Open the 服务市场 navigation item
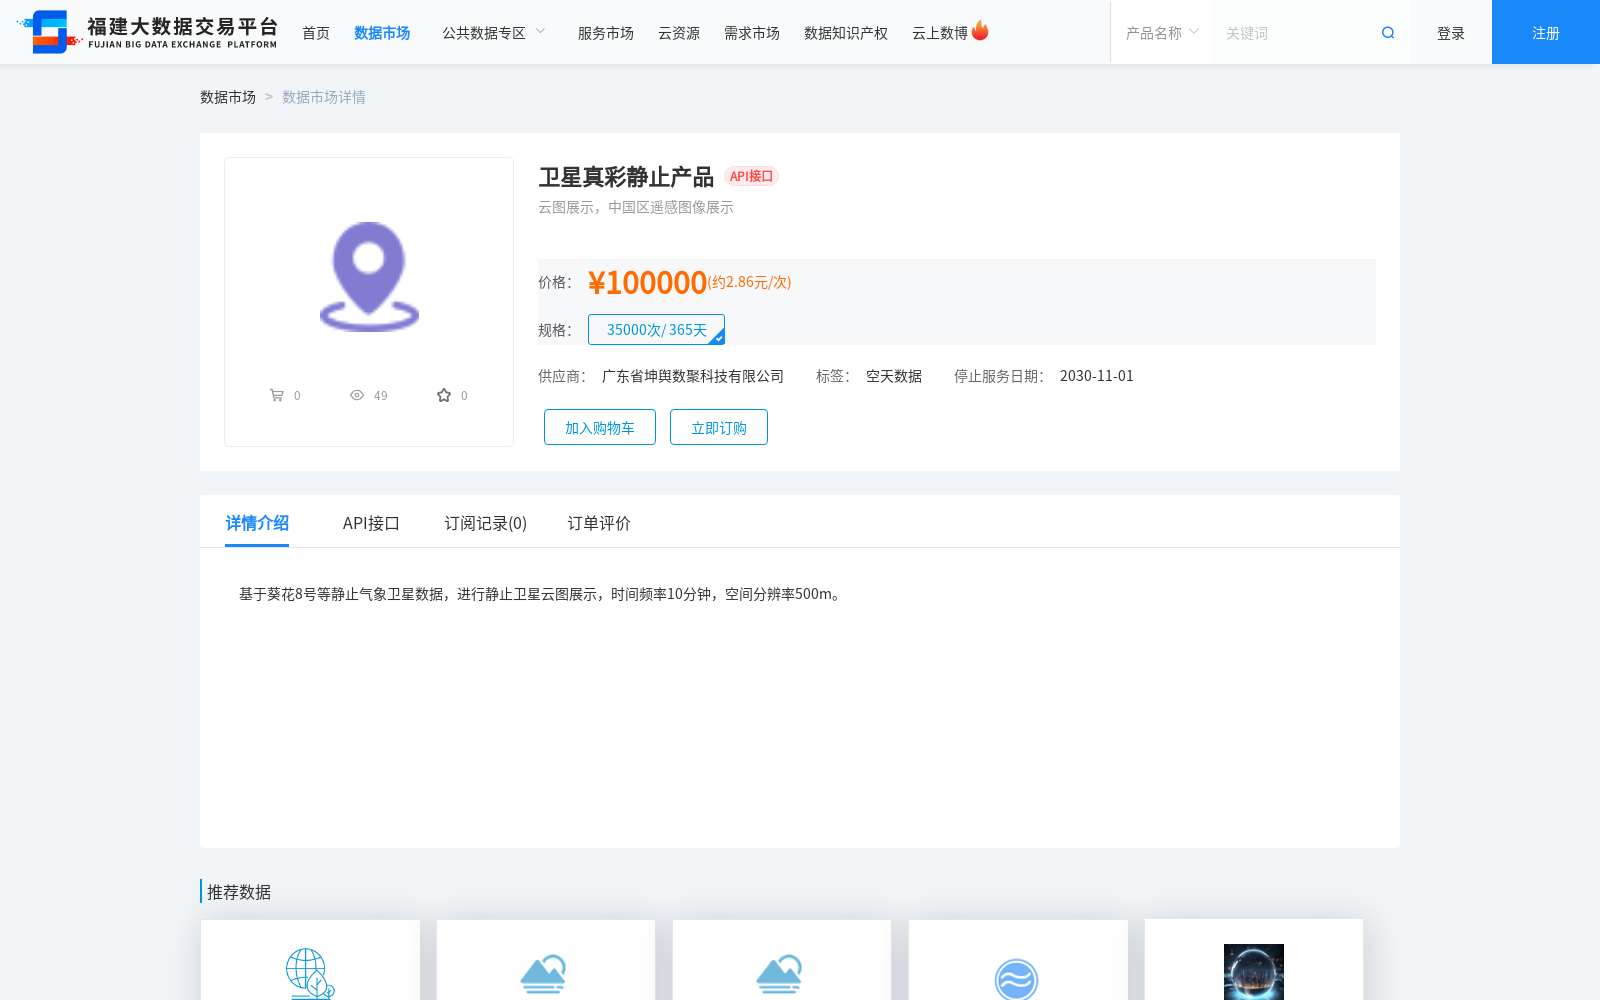 click(606, 33)
